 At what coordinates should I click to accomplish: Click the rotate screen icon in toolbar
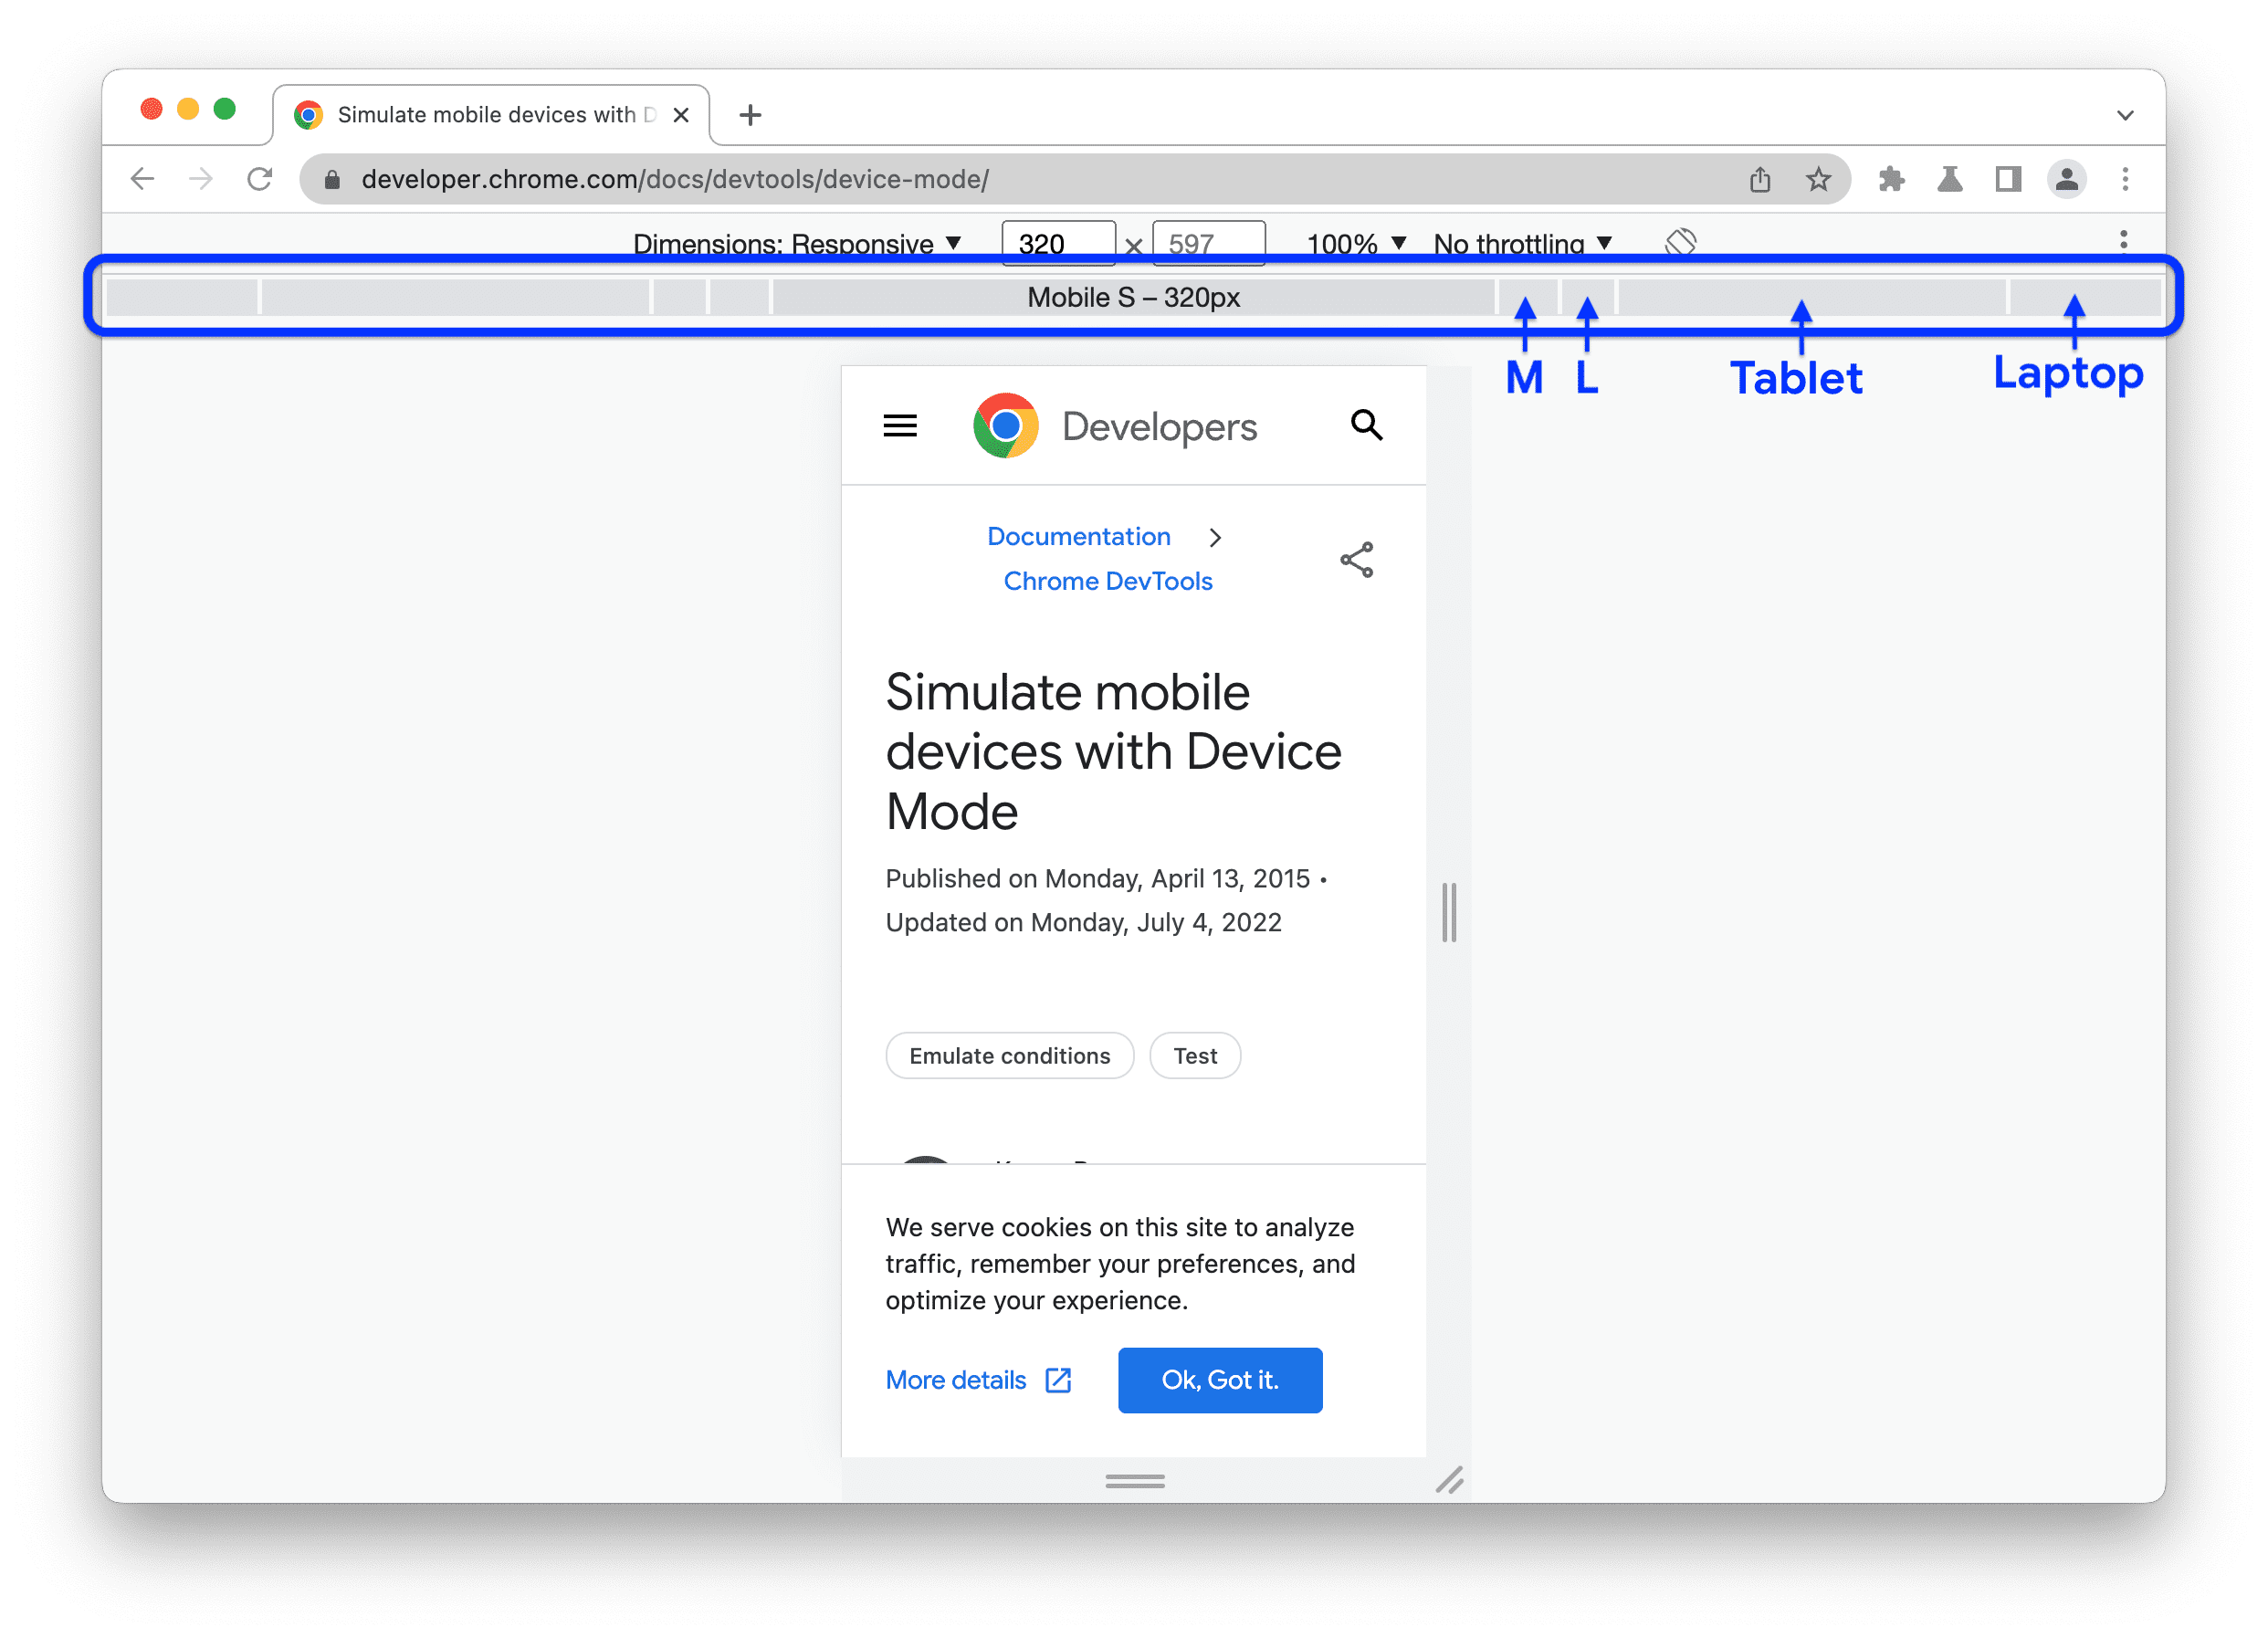[x=1678, y=241]
